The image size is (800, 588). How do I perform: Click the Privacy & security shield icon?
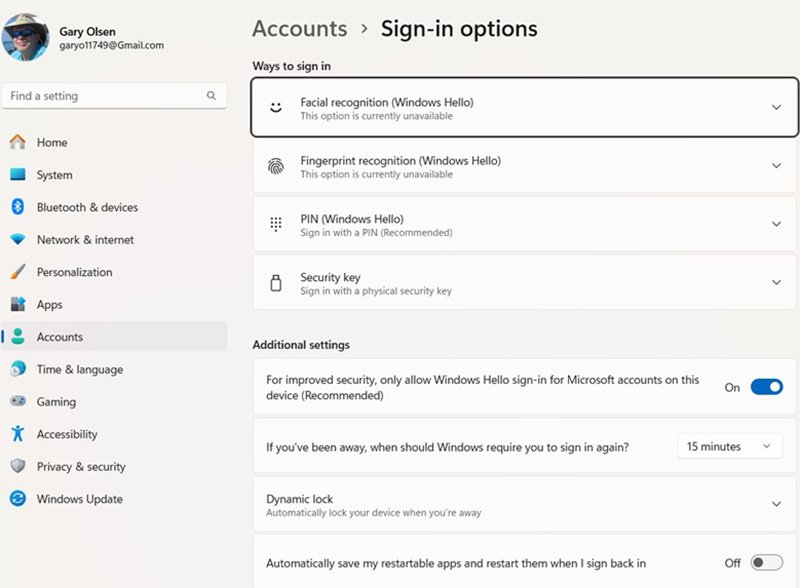[18, 466]
